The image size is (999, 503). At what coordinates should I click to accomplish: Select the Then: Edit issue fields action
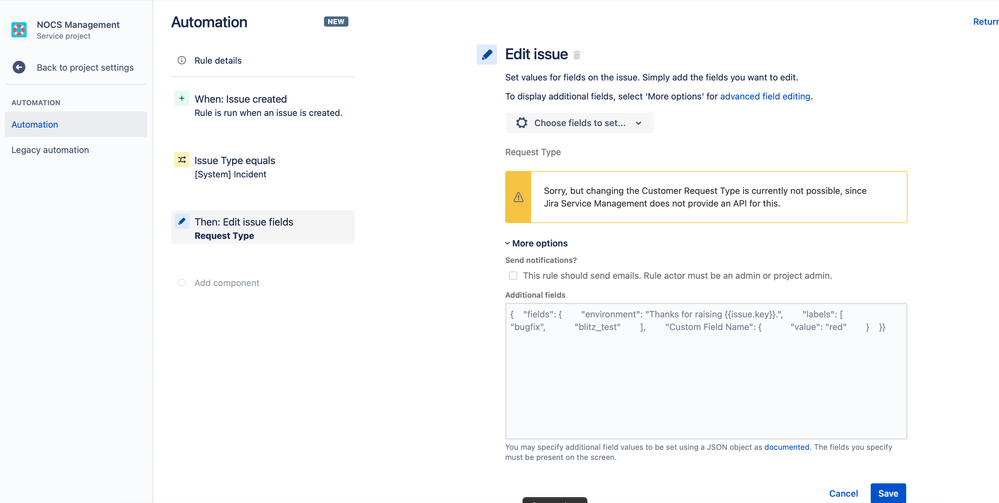pyautogui.click(x=262, y=228)
